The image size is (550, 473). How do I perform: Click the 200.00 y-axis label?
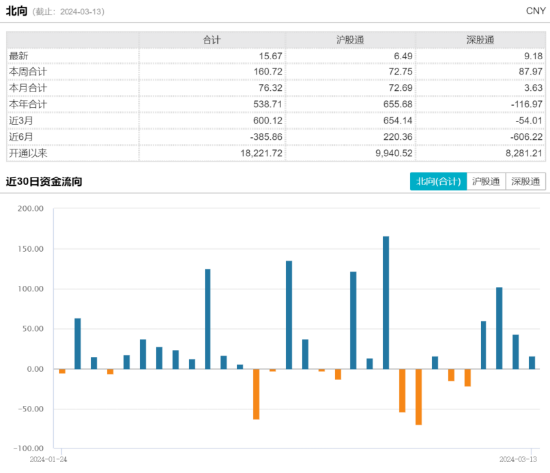point(31,209)
